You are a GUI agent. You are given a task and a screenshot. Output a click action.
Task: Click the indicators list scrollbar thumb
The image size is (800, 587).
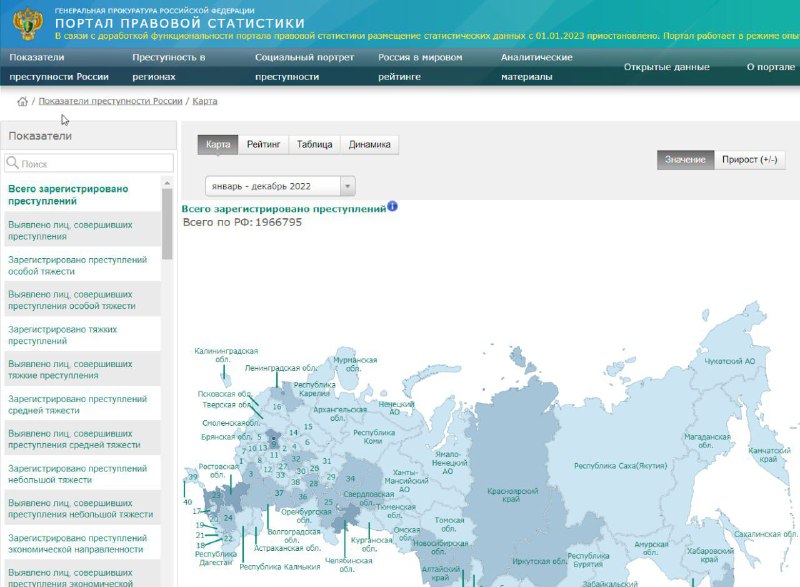(167, 224)
